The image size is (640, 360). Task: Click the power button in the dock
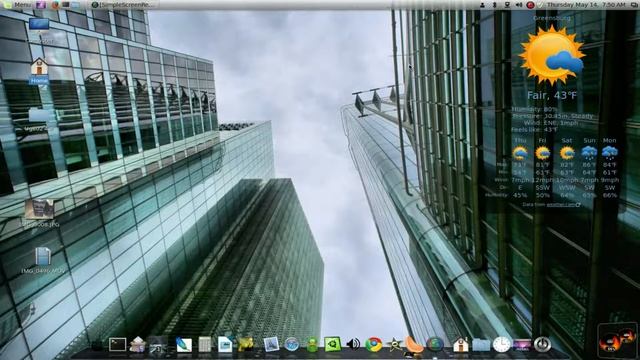coord(542,345)
